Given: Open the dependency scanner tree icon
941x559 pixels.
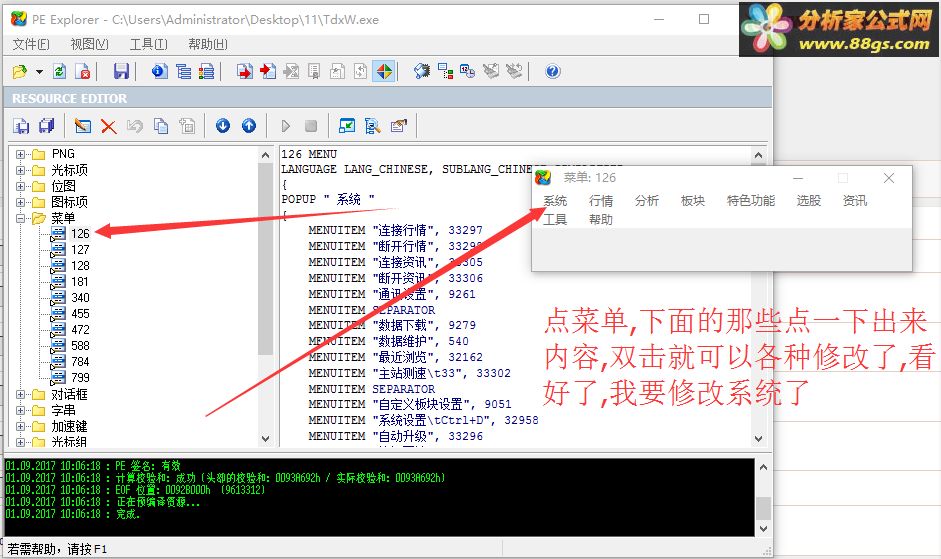Looking at the screenshot, I should coord(445,71).
